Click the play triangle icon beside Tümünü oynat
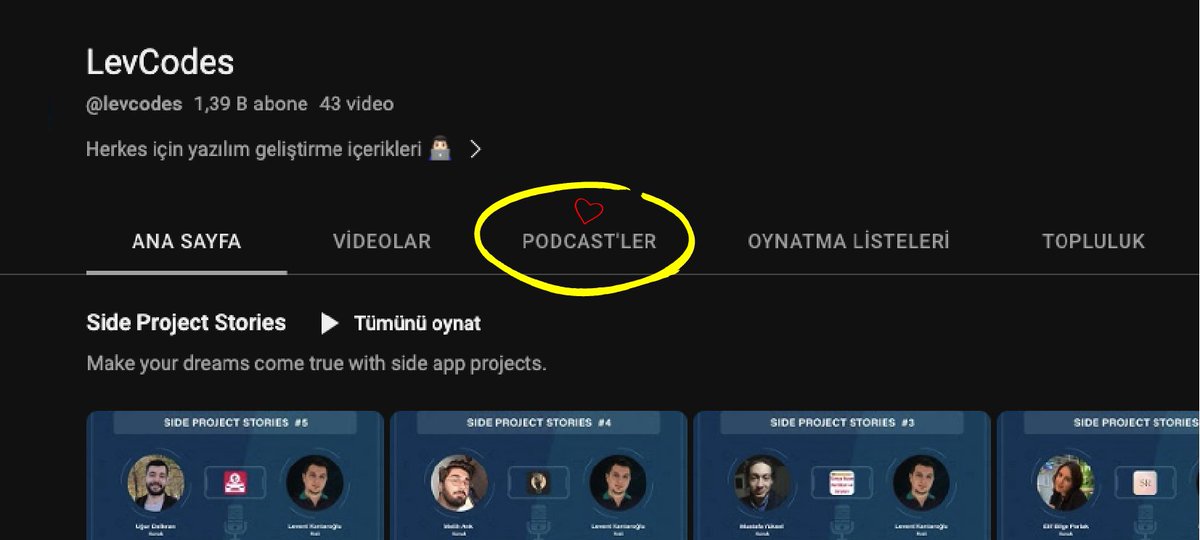 (330, 323)
